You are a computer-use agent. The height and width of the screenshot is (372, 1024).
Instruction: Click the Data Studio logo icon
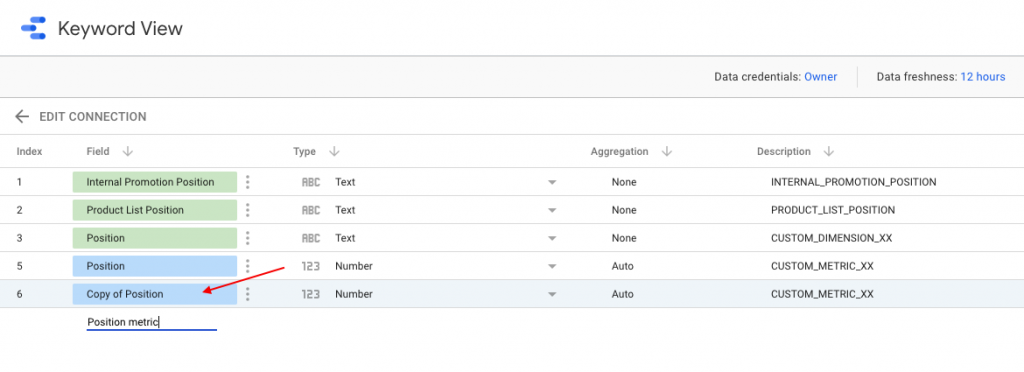[x=33, y=29]
